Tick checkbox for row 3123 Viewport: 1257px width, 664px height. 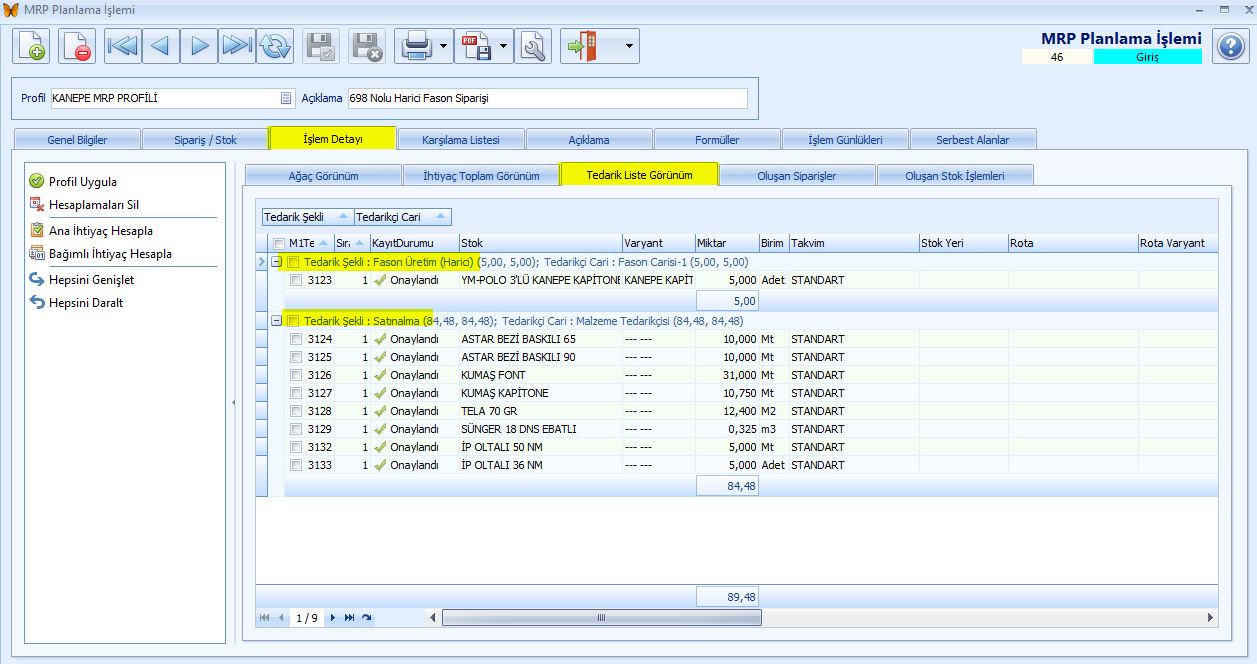coord(296,280)
